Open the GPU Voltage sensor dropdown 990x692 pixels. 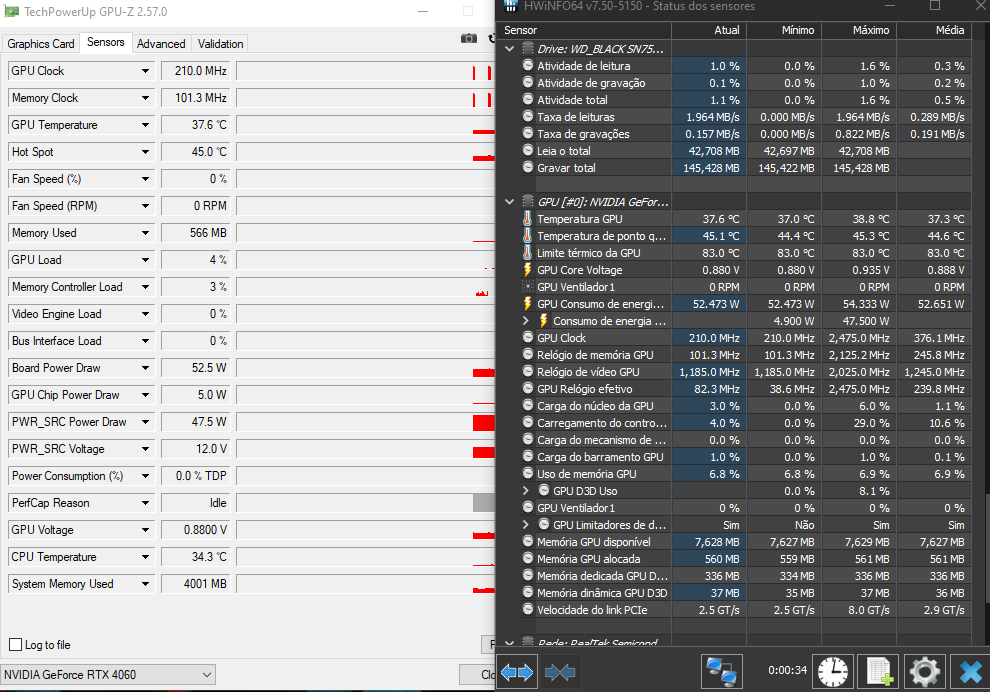(x=145, y=530)
